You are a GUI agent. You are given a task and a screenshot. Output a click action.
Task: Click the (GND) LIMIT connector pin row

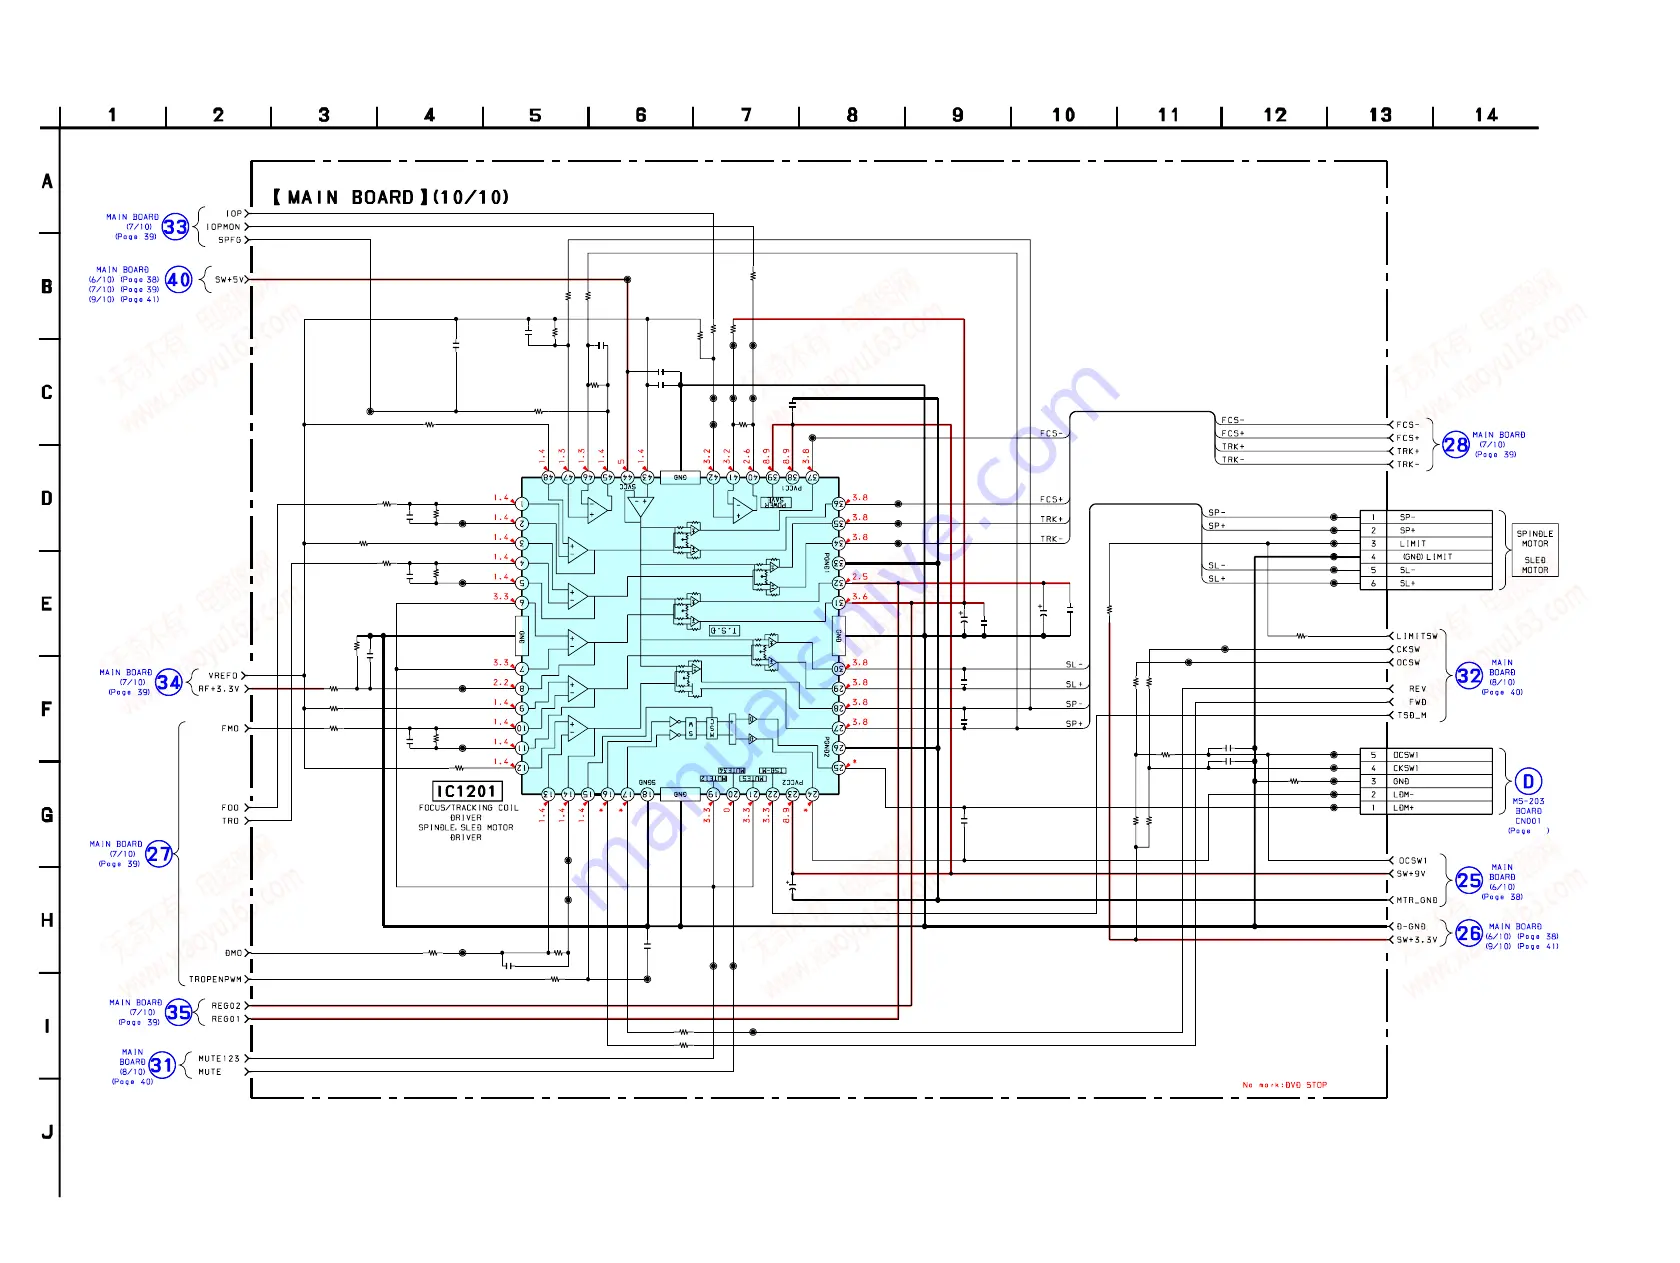(1426, 557)
